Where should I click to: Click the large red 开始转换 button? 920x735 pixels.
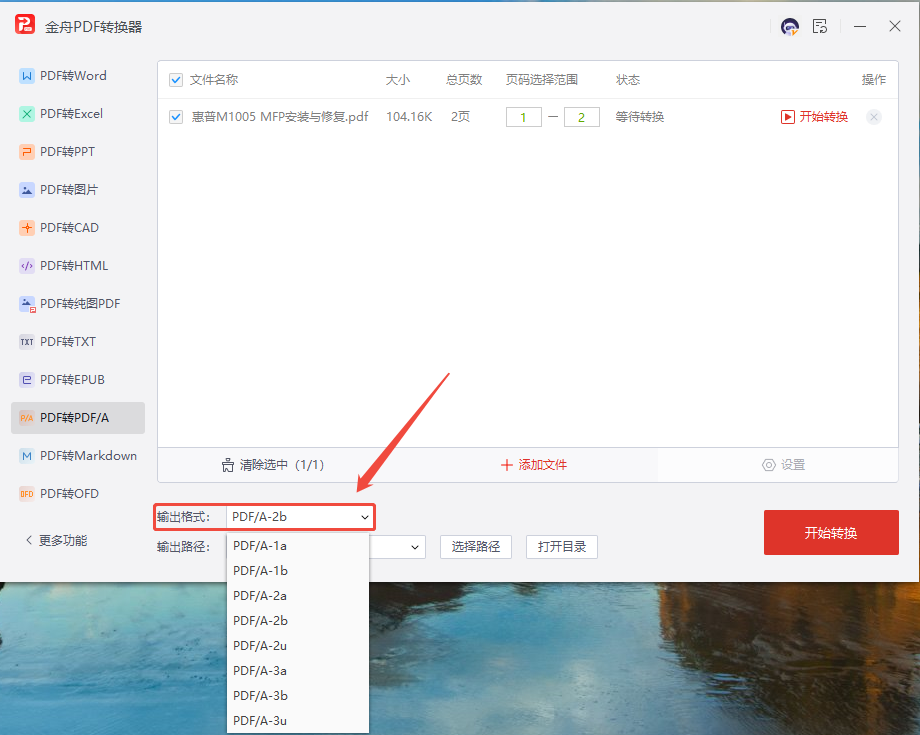(x=831, y=532)
